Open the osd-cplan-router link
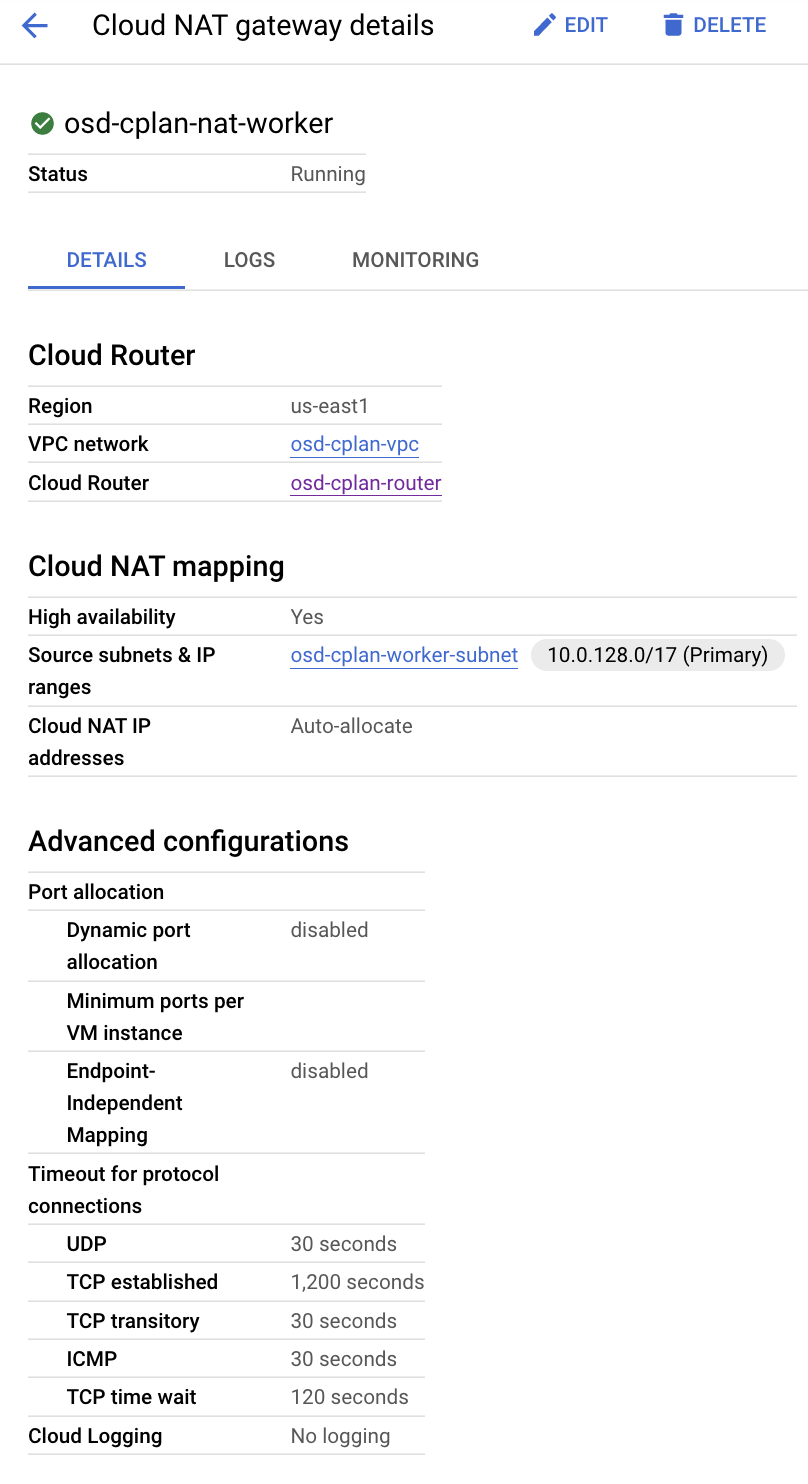 point(366,483)
